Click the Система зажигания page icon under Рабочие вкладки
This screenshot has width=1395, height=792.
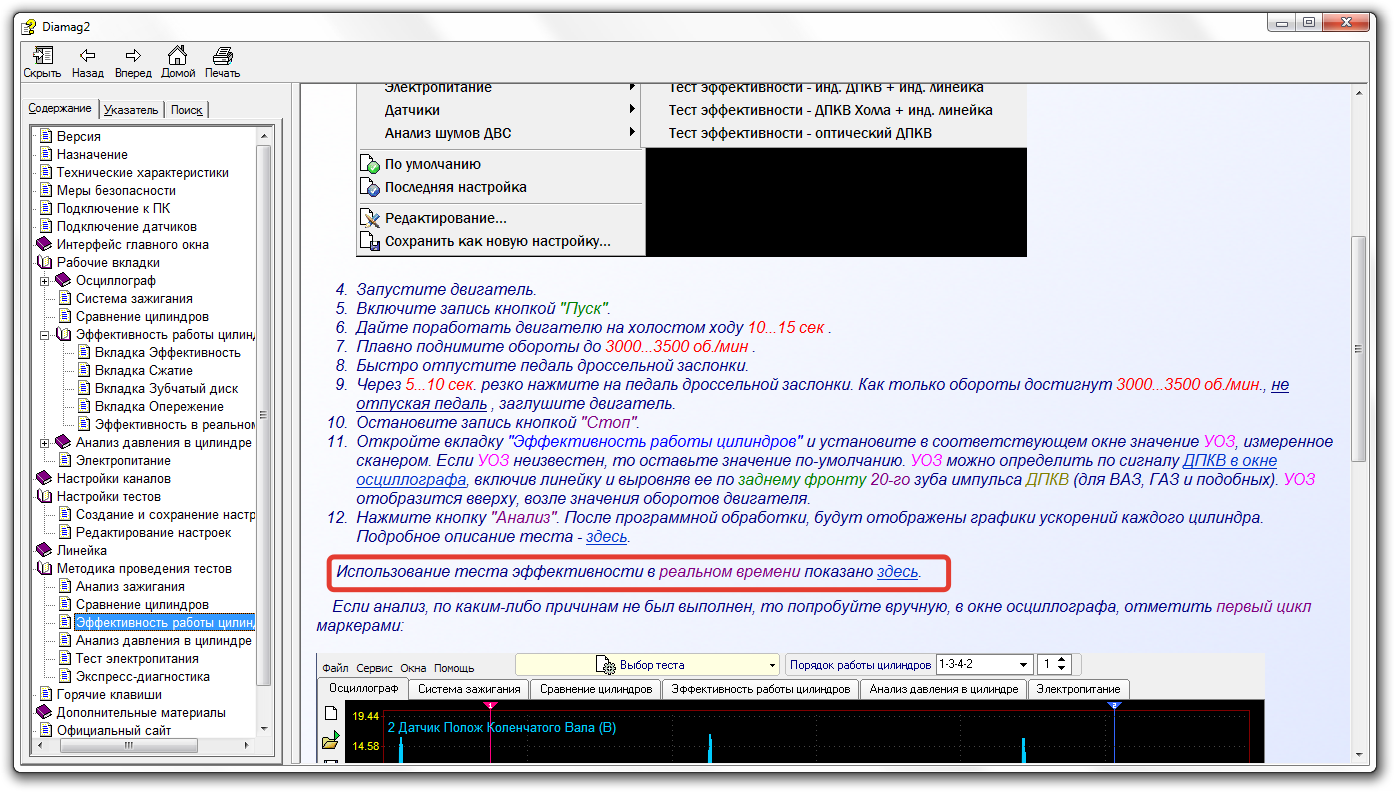[65, 298]
